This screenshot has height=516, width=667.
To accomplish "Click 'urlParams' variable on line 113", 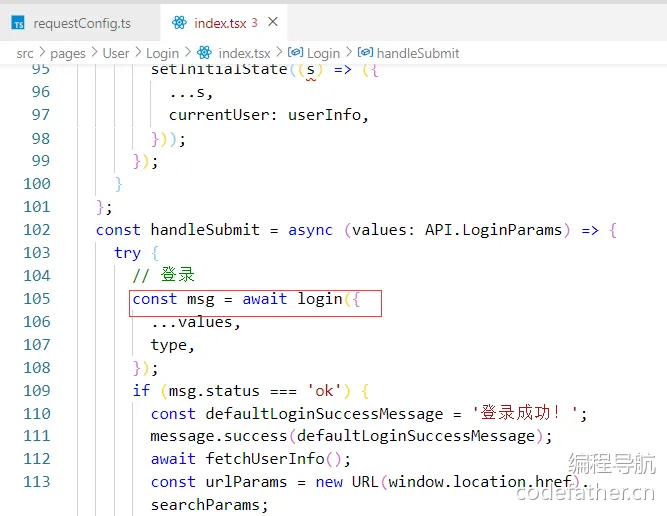I will click(246, 482).
